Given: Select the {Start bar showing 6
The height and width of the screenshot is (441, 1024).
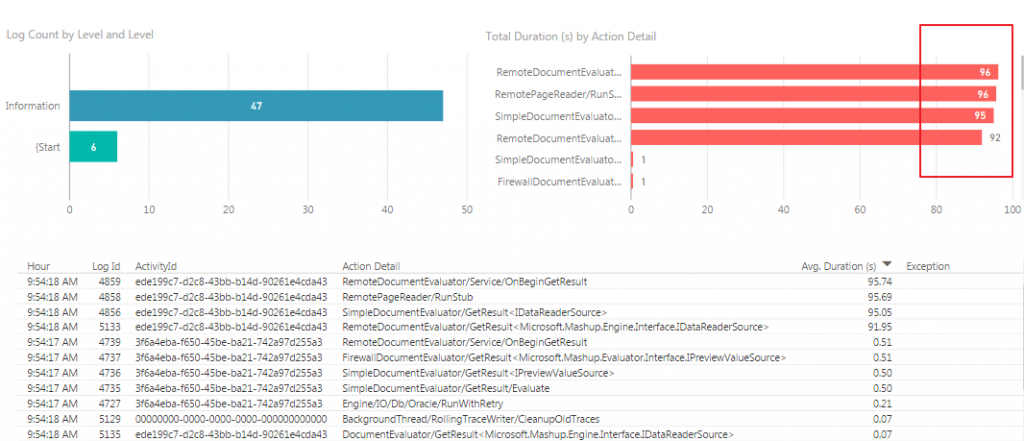Looking at the screenshot, I should [x=93, y=147].
